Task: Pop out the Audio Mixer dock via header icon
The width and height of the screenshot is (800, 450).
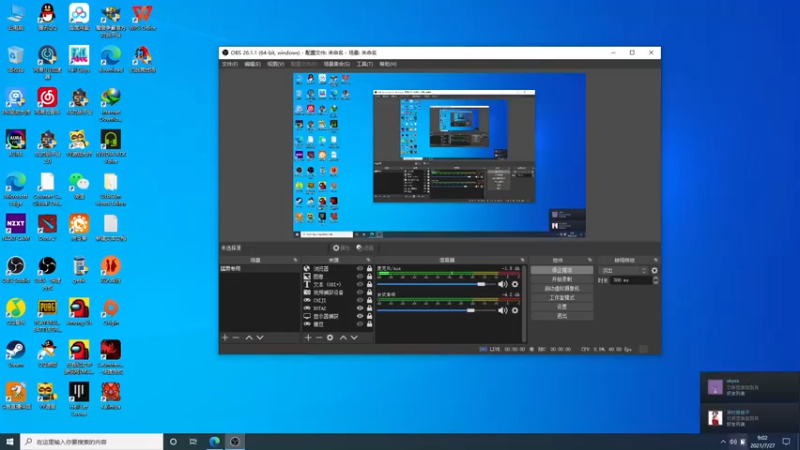Action: [x=522, y=260]
